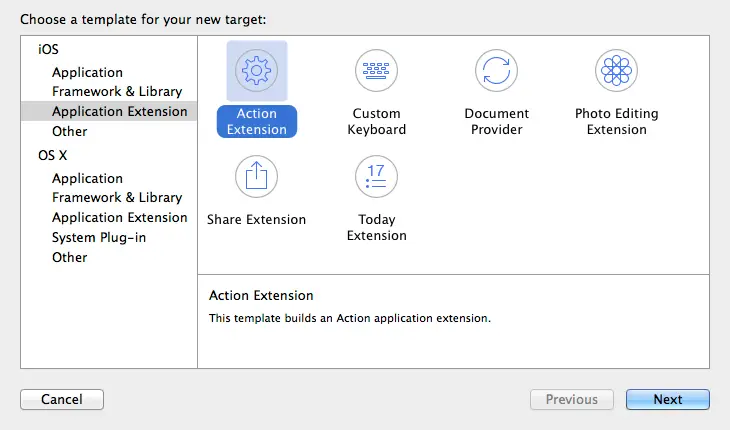Click the Action Extension label
Screen dimensions: 730x430
pyautogui.click(x=257, y=121)
